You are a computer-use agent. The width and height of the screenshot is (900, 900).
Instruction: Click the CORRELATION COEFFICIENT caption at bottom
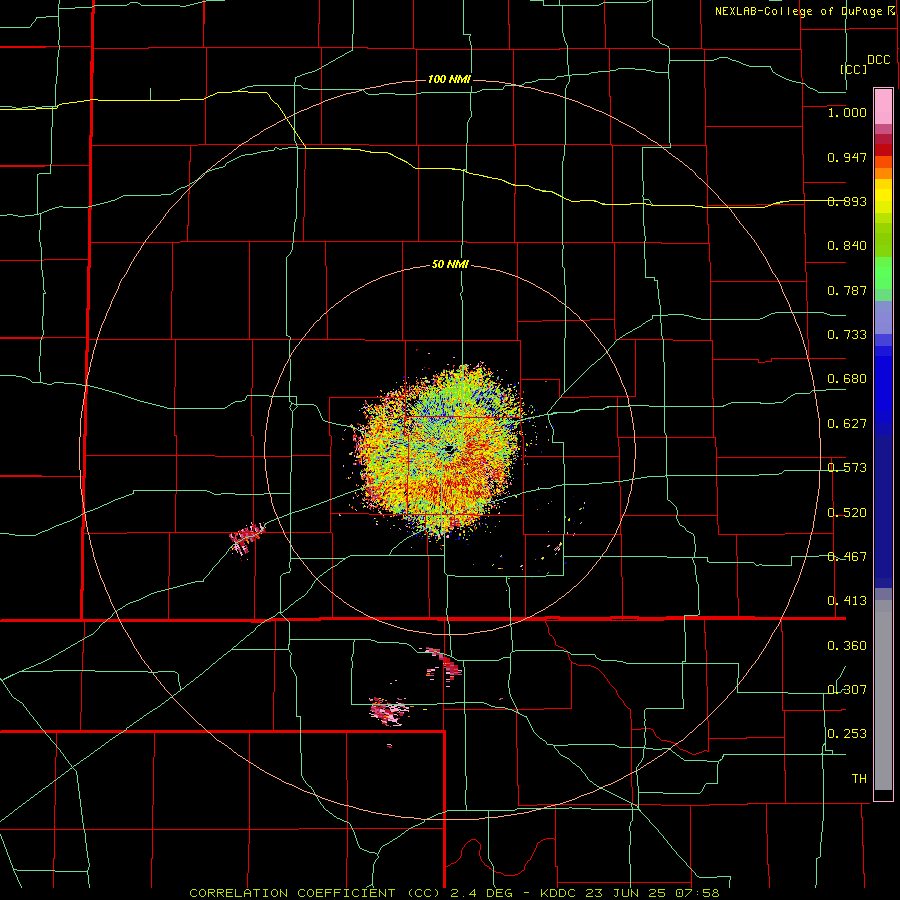click(x=454, y=893)
